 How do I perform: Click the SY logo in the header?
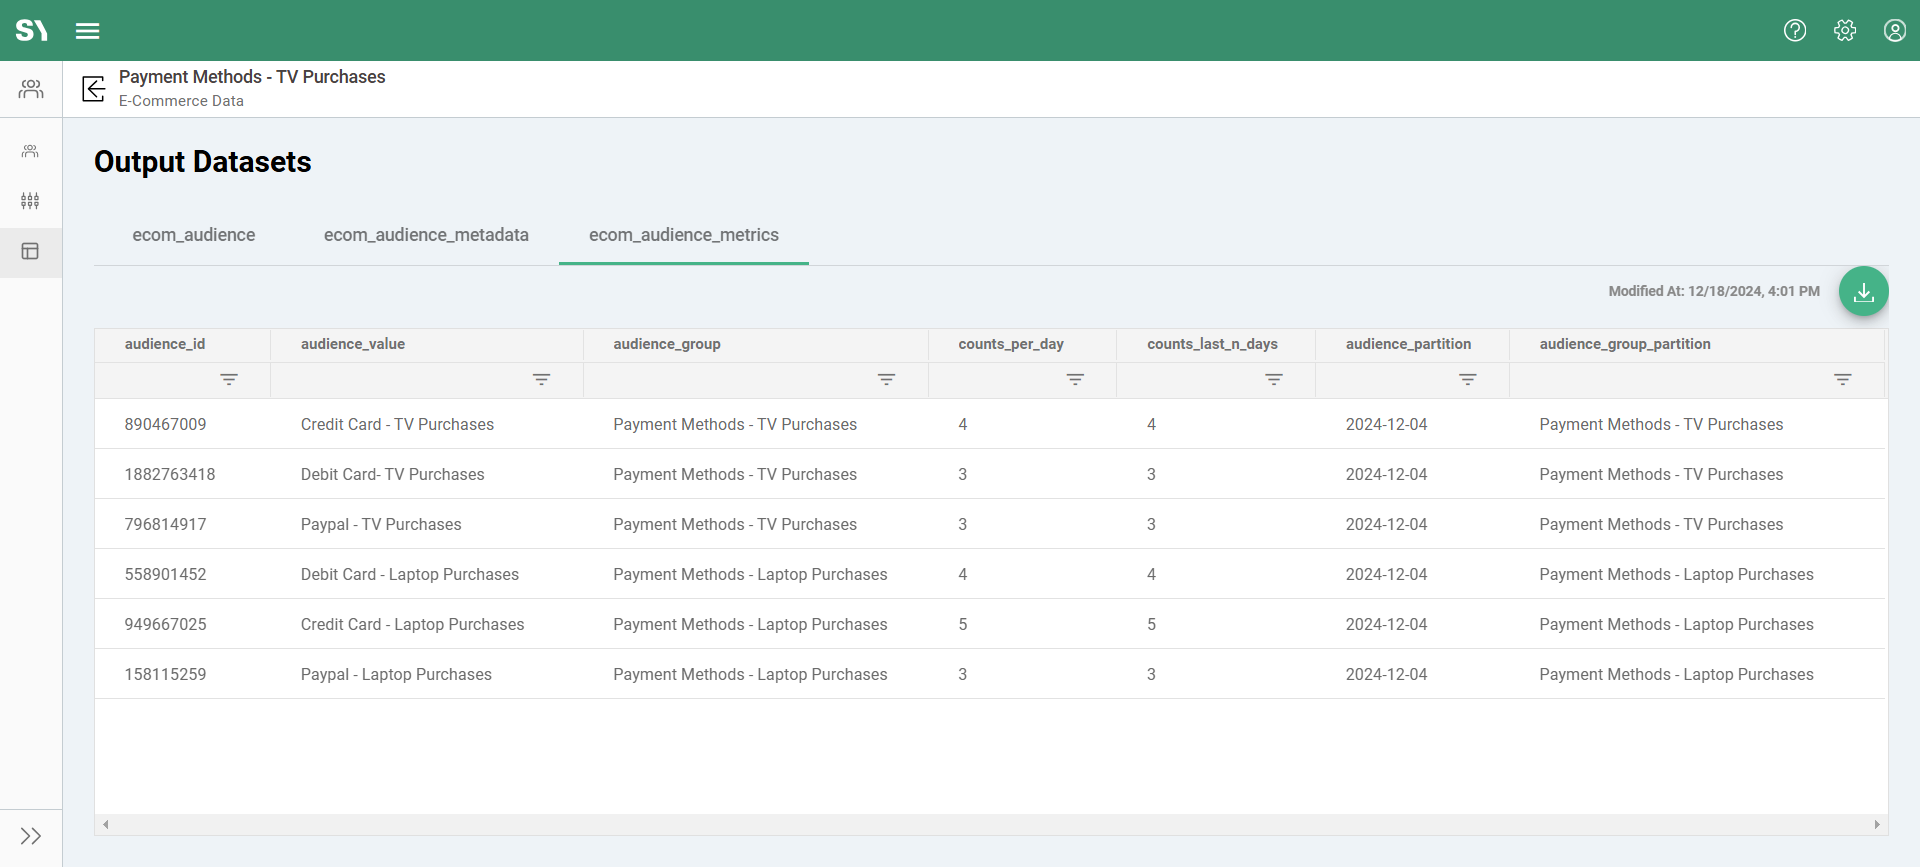[31, 31]
